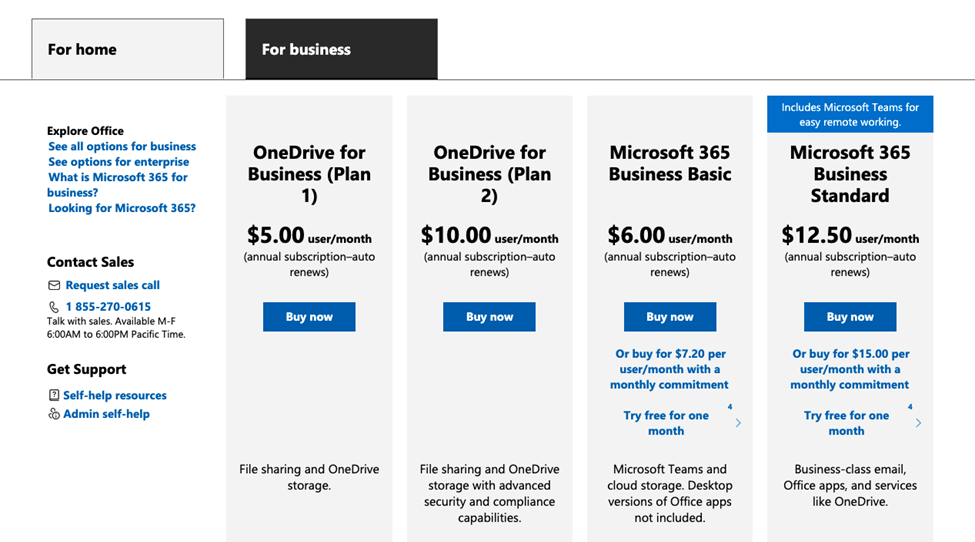Buy OneDrive for Business Plan 1 now
This screenshot has height=542, width=975.
click(x=309, y=317)
